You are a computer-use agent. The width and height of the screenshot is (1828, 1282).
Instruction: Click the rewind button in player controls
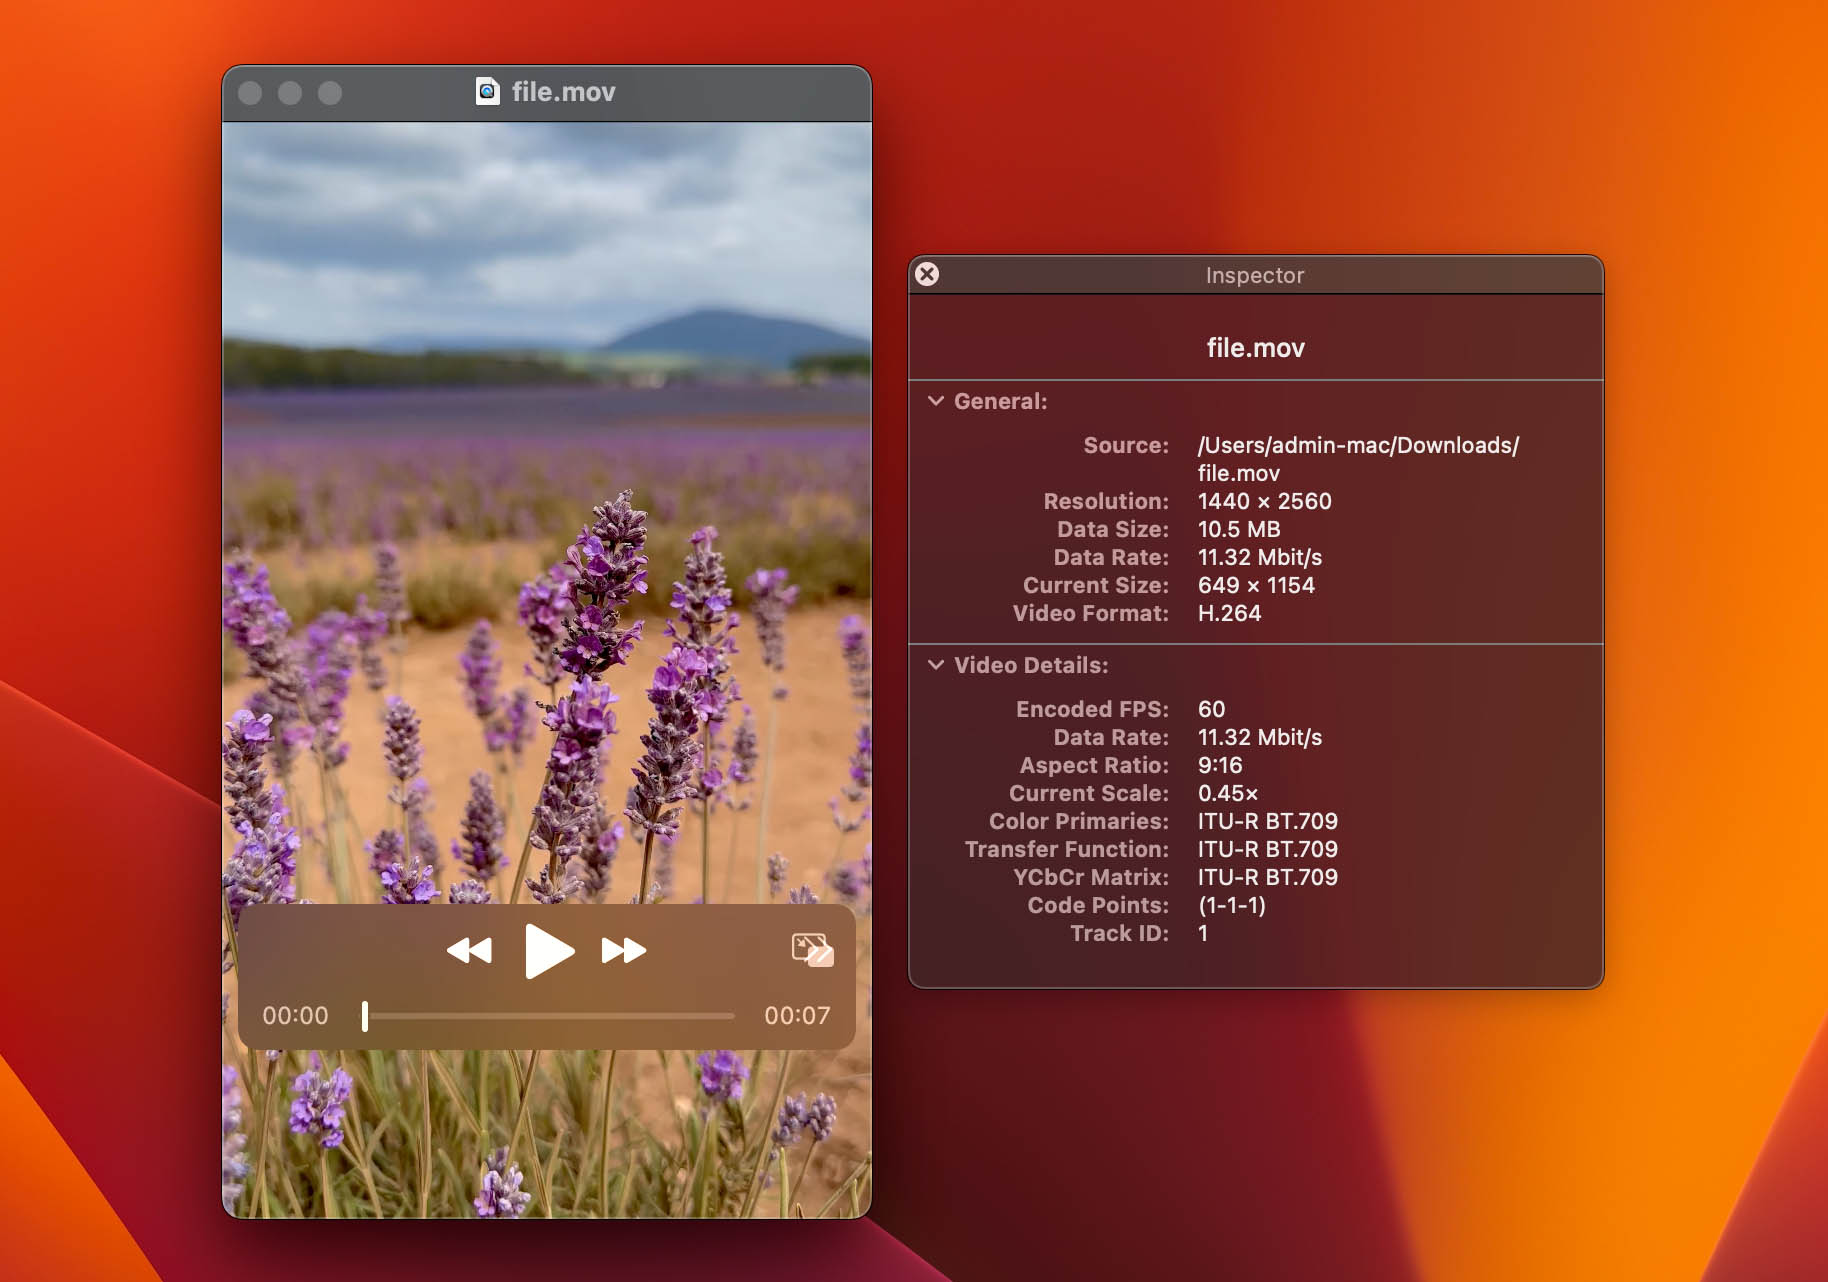469,950
